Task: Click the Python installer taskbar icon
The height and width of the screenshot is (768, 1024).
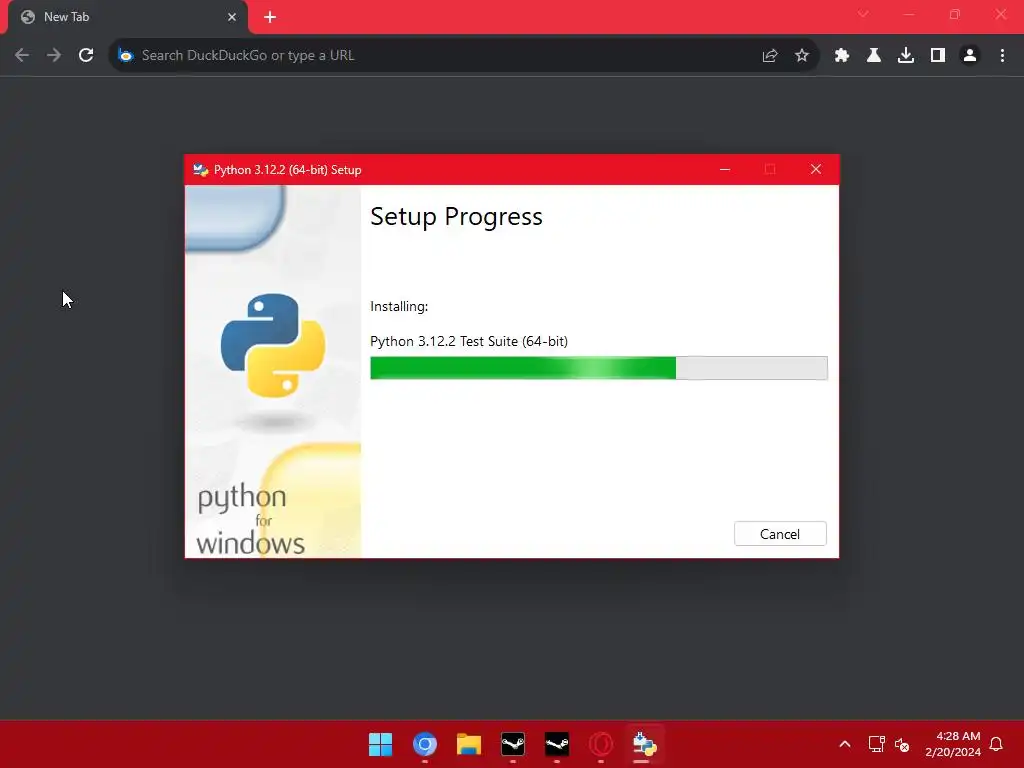Action: coord(645,744)
